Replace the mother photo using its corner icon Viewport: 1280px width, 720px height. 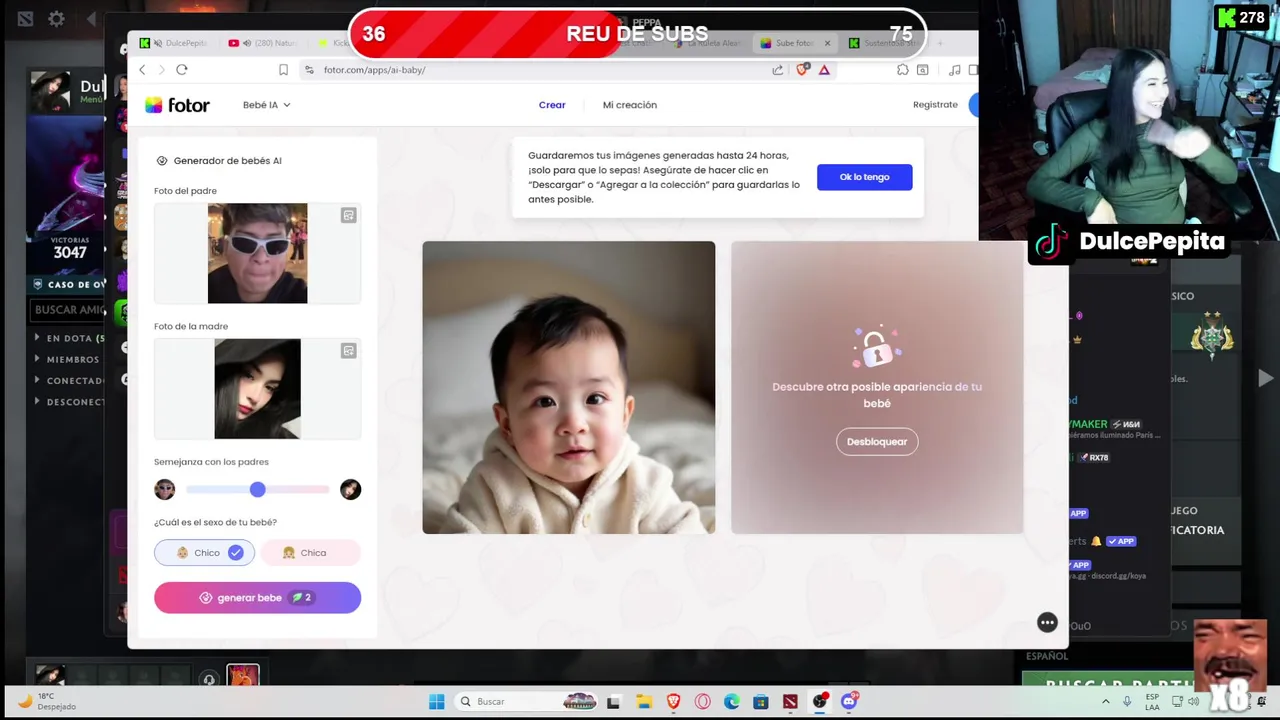point(348,350)
